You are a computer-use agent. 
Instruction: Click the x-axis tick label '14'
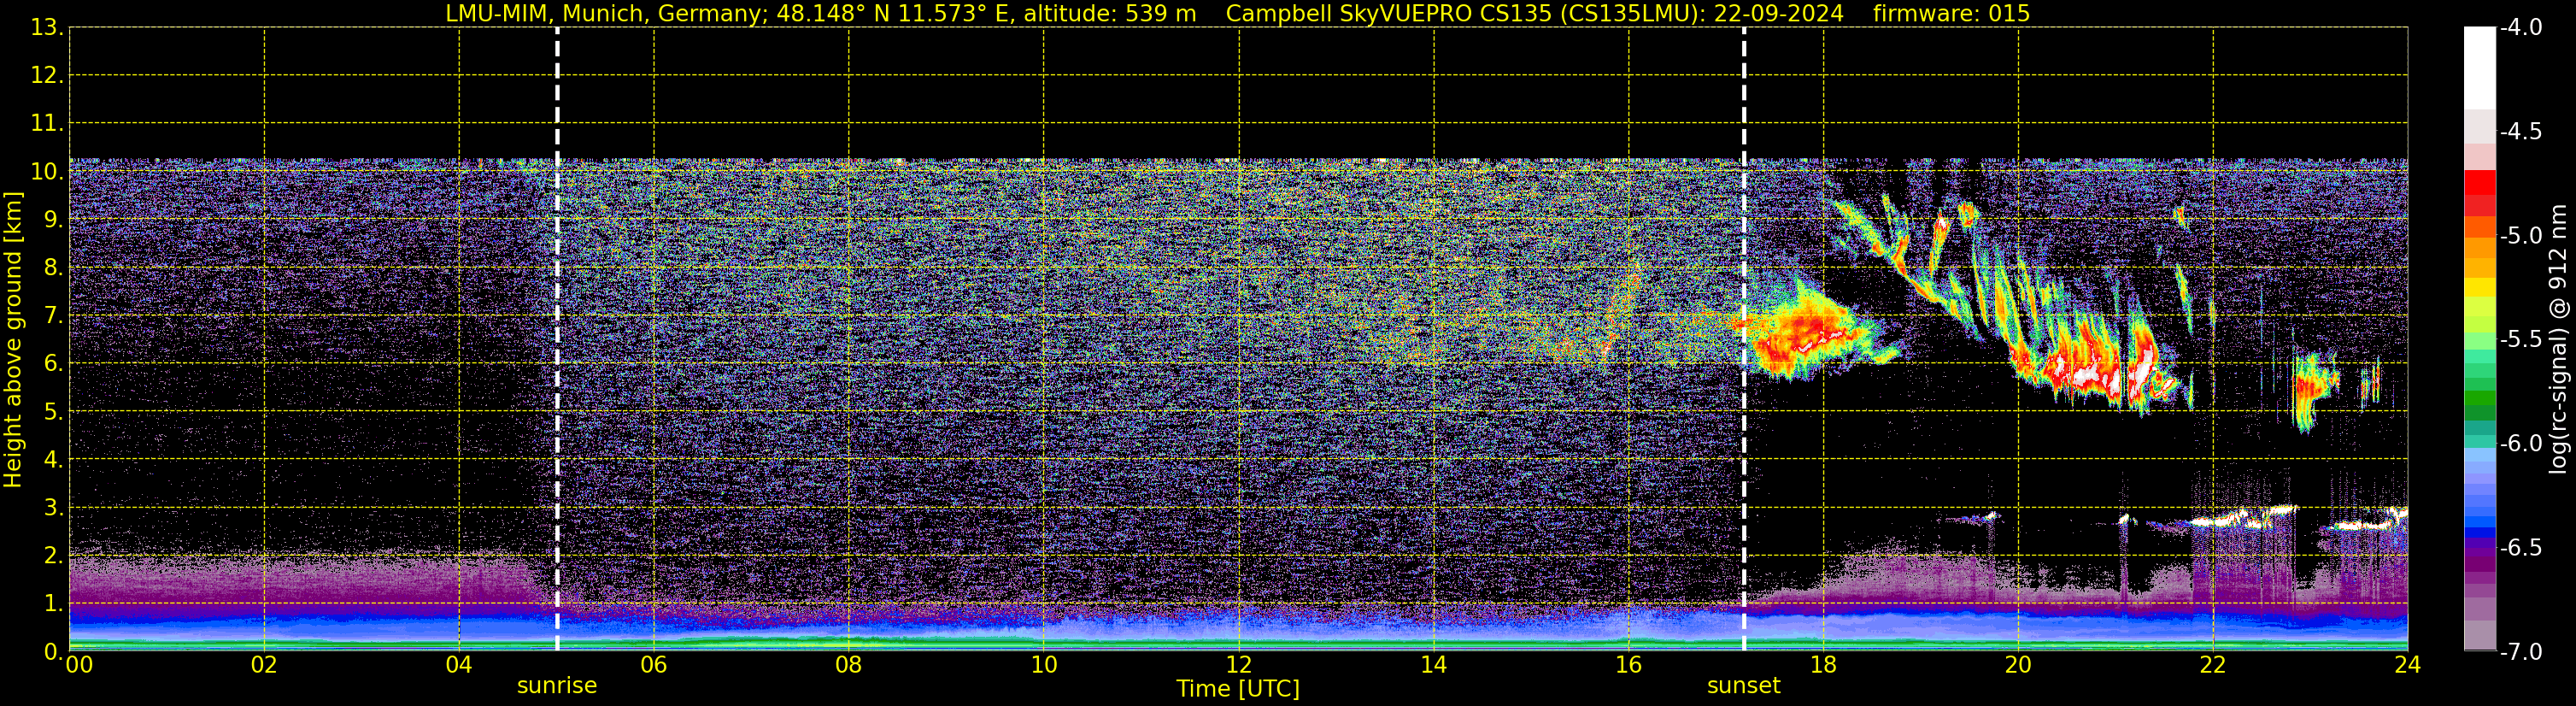[x=1434, y=665]
